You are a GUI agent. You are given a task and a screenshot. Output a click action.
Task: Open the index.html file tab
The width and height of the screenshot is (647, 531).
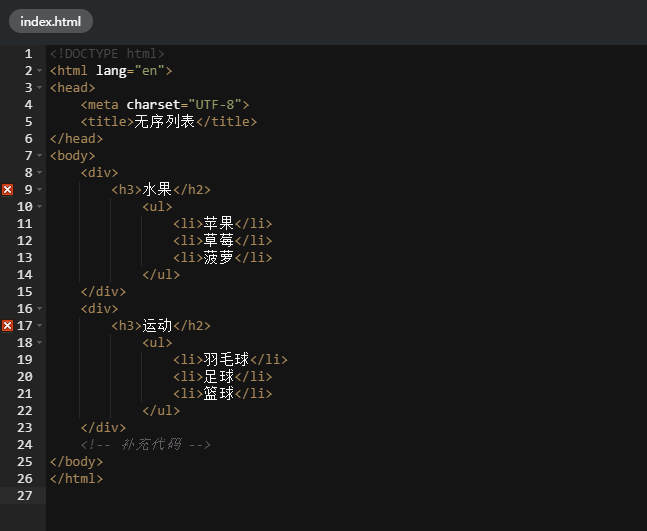pos(51,21)
